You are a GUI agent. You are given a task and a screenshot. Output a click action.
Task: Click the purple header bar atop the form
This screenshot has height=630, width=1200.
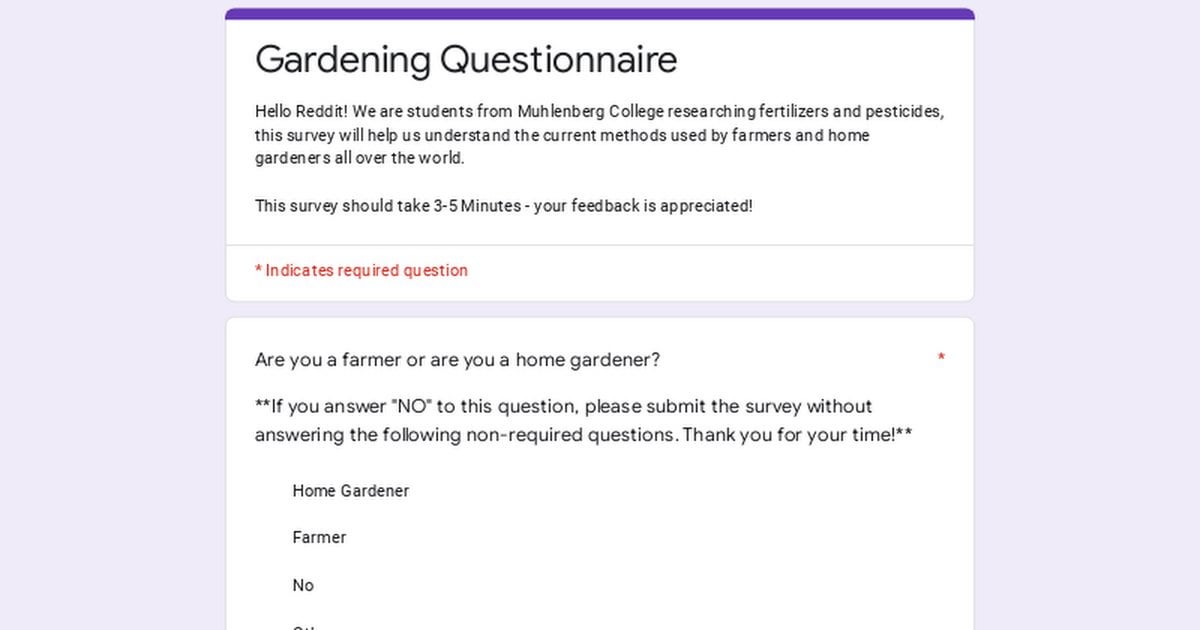click(600, 14)
